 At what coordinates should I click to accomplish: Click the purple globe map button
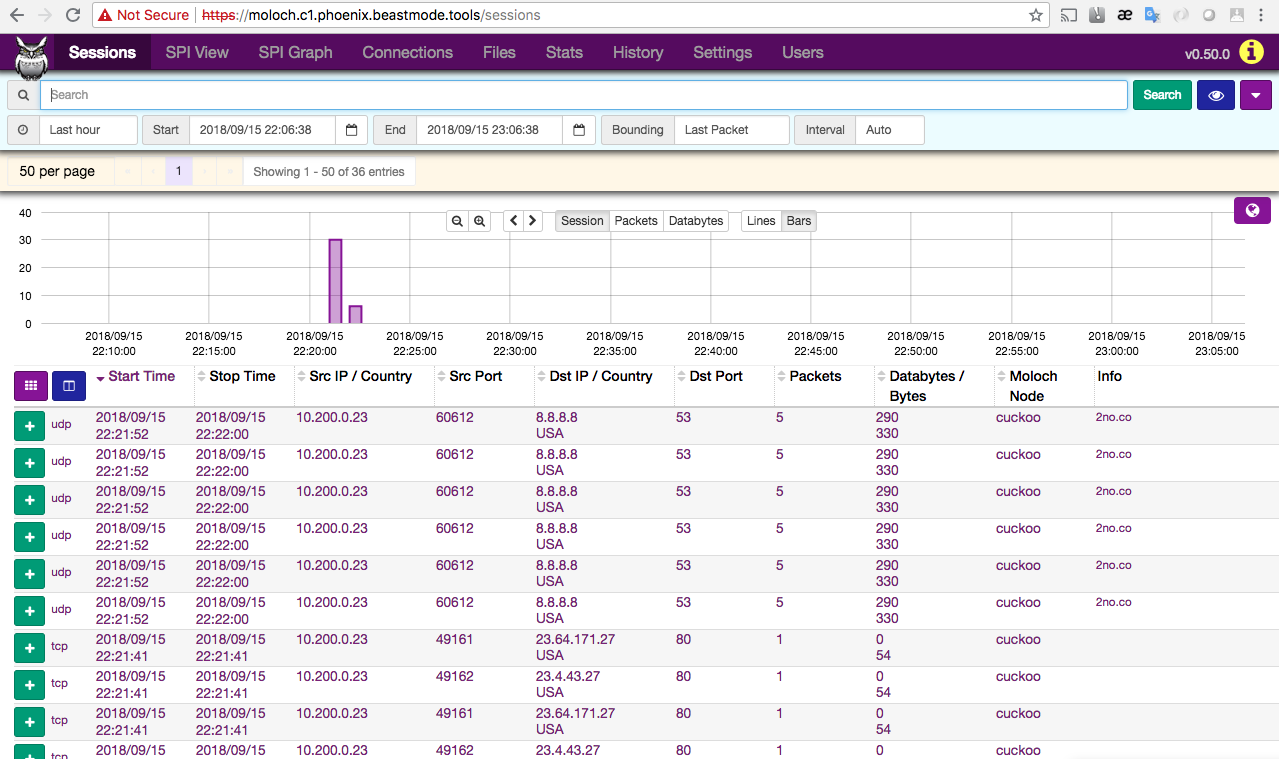1252,210
